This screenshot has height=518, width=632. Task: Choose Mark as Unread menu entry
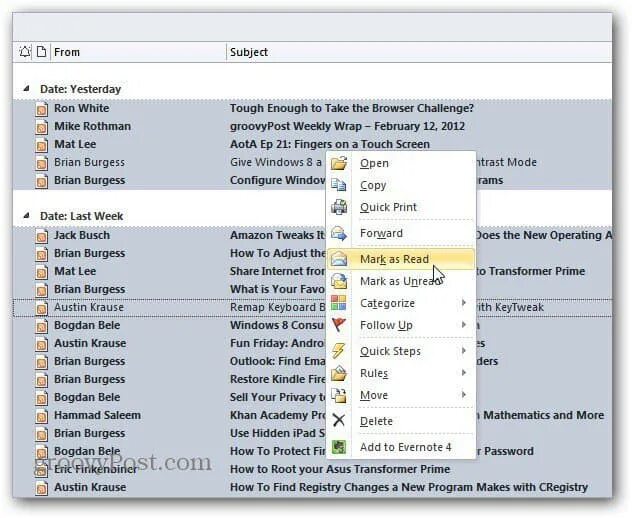[400, 281]
